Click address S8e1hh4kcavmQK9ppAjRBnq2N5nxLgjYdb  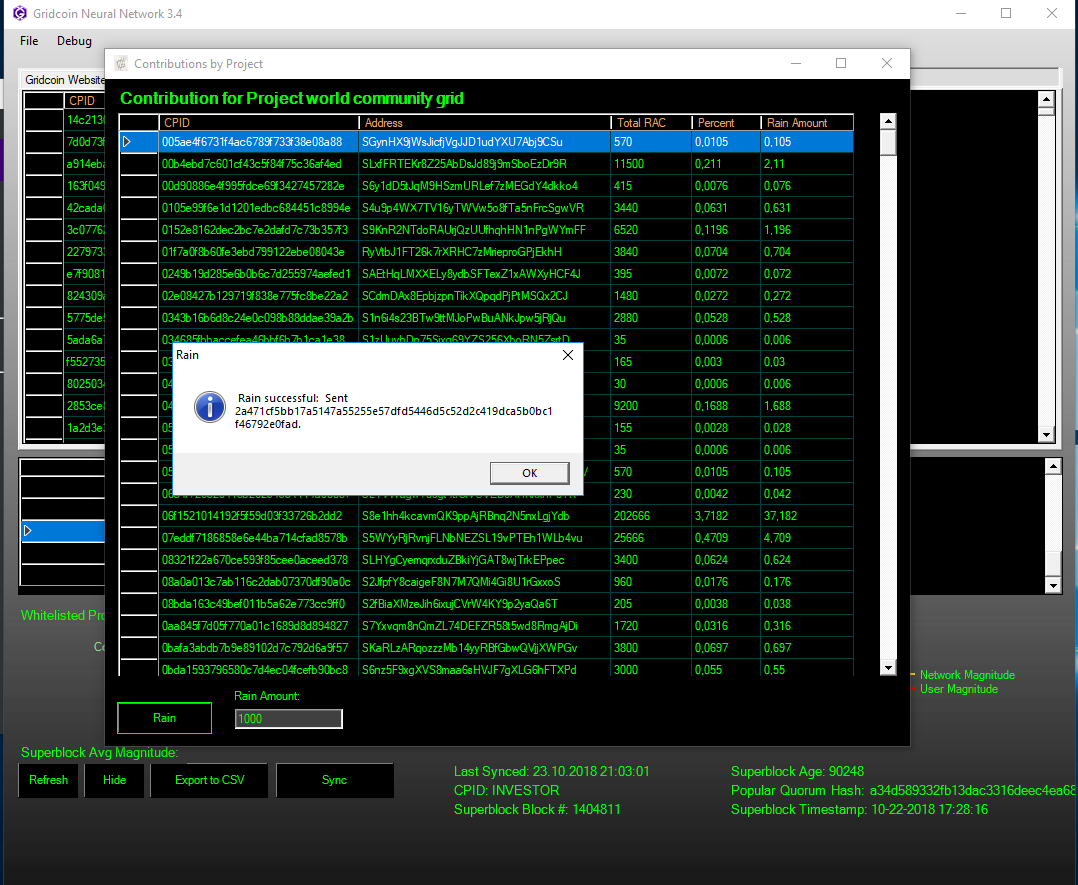click(x=484, y=516)
